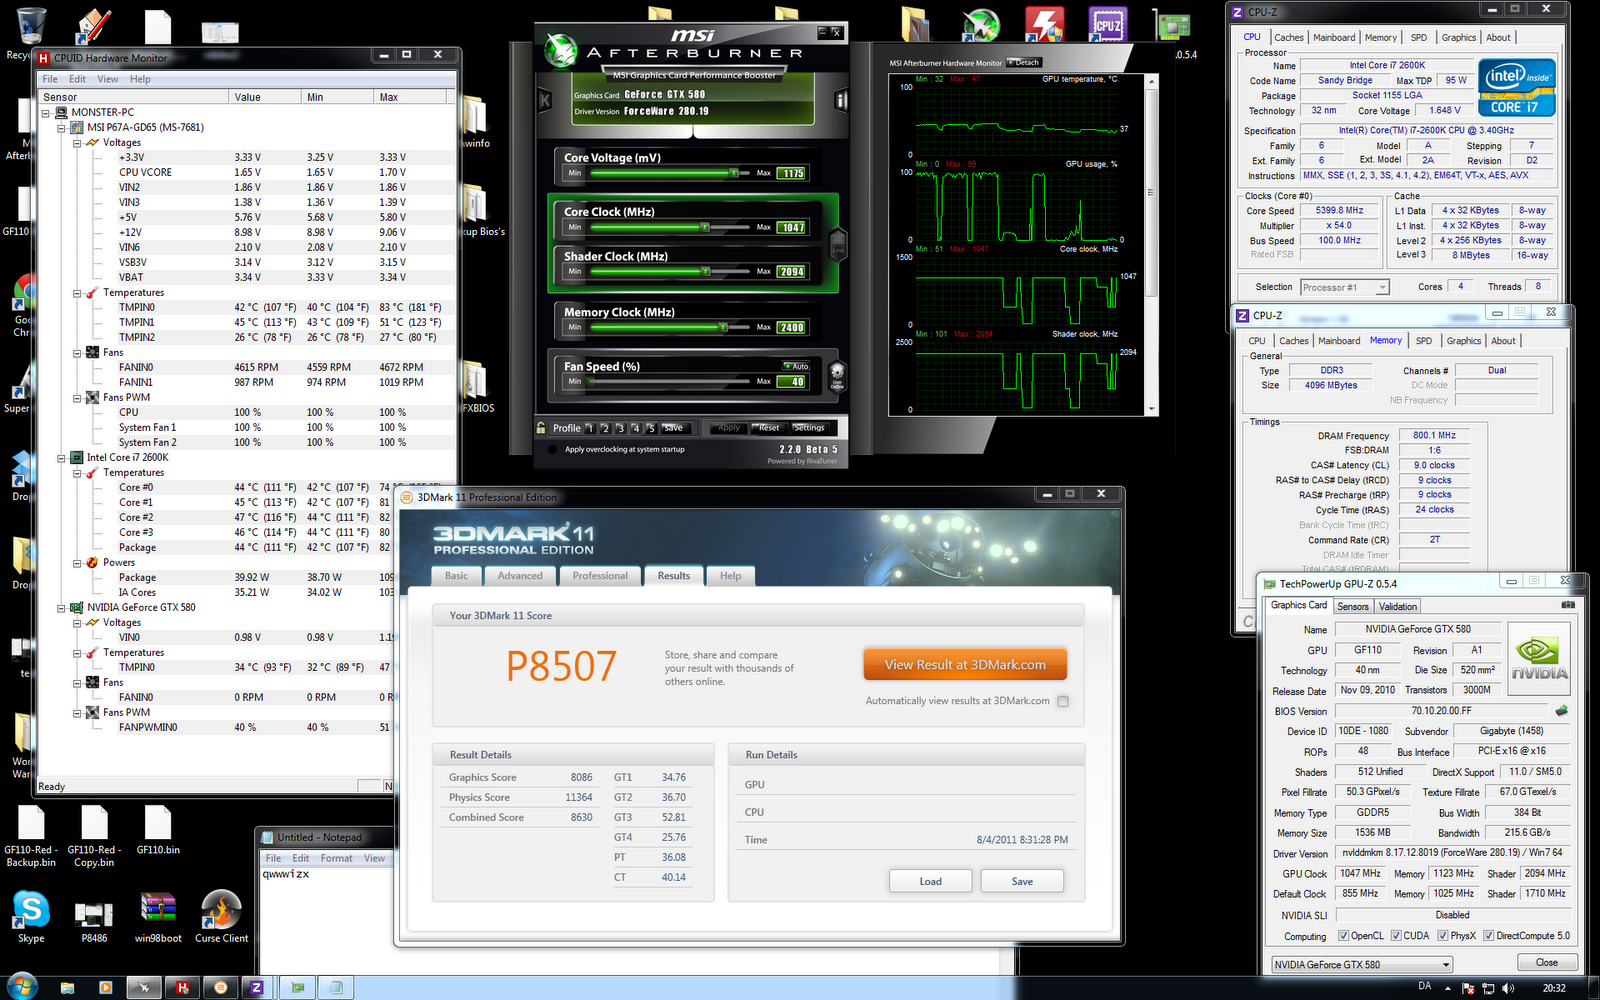Open Afterburner Settings button

pos(809,428)
